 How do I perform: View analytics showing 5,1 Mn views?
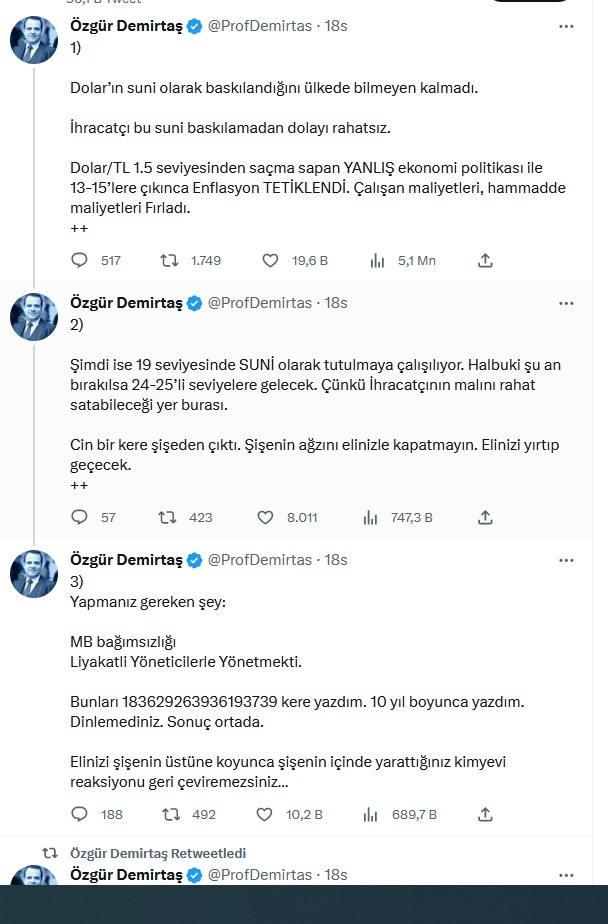[378, 260]
